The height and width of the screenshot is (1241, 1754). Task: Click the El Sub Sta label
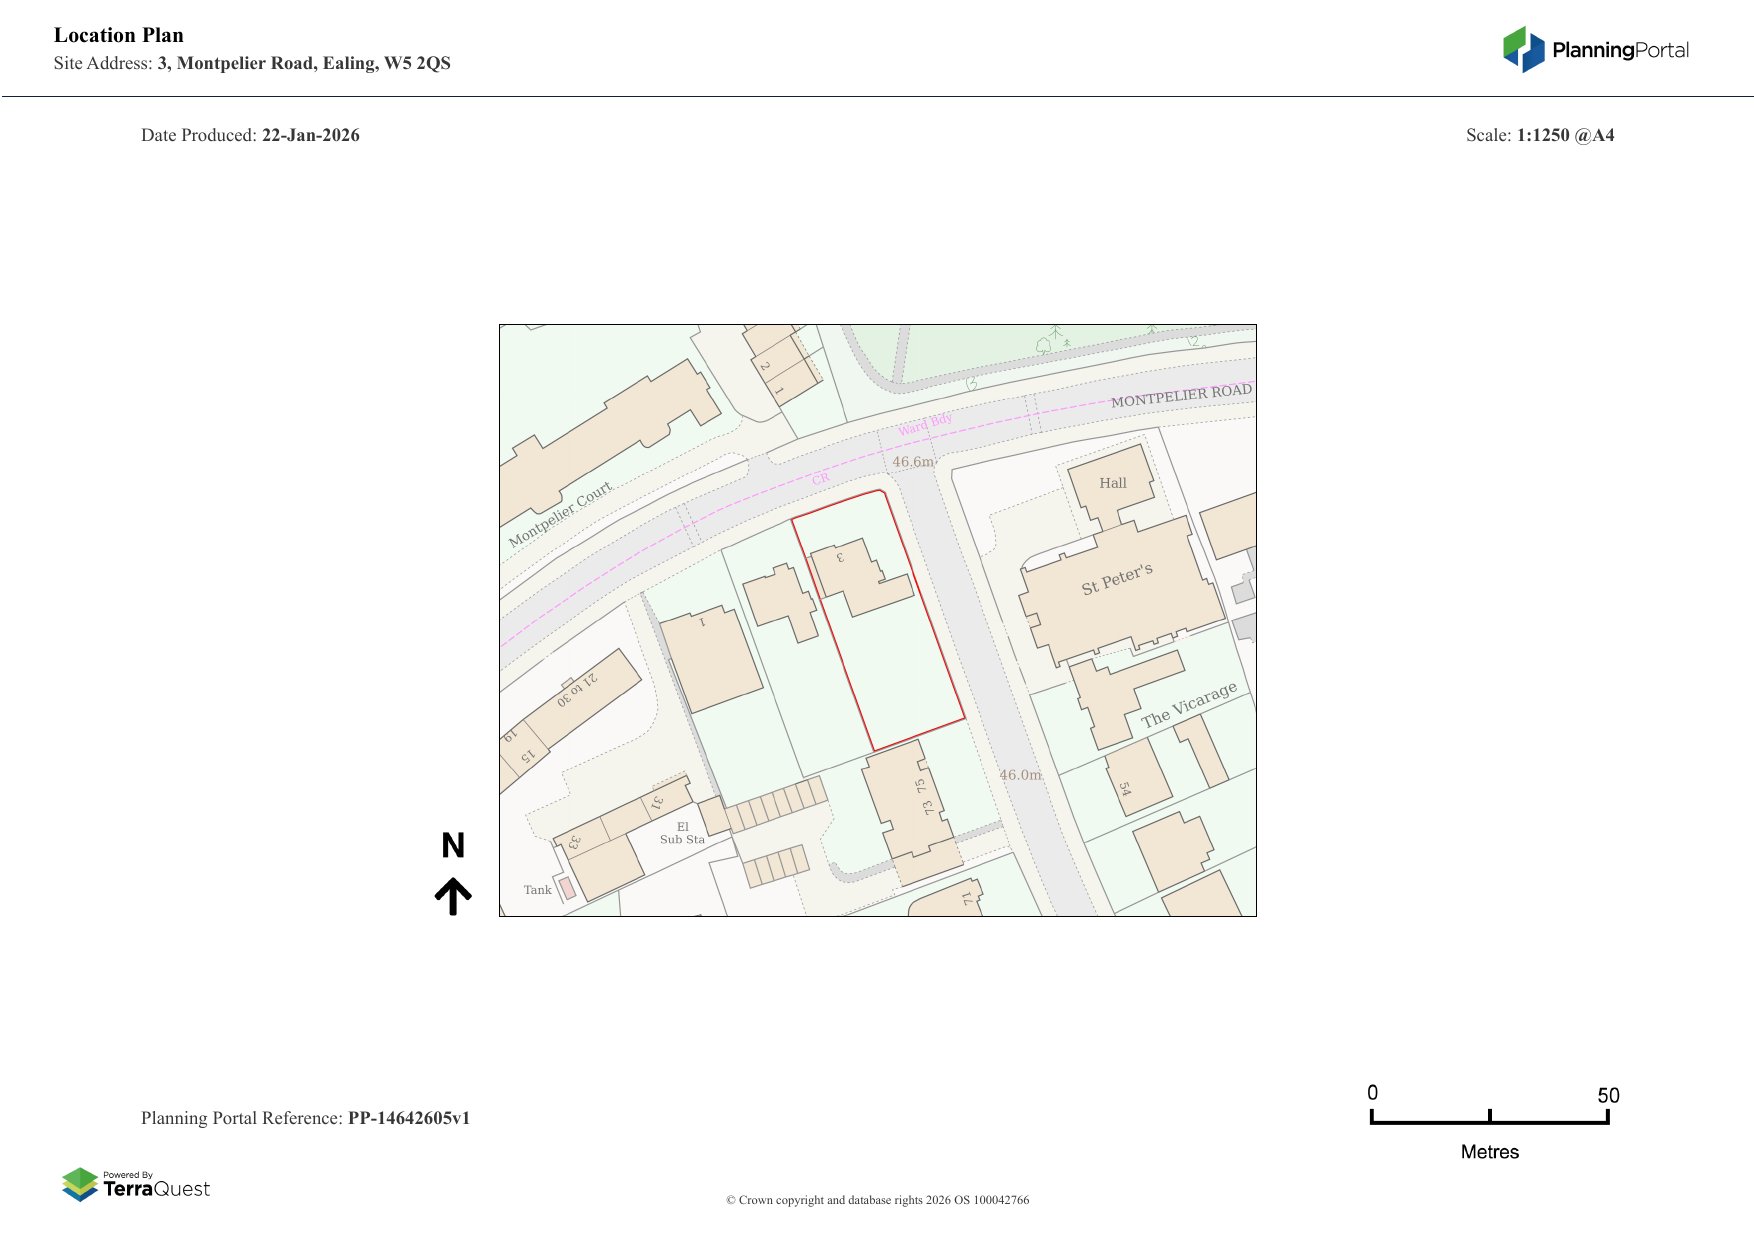click(x=682, y=833)
